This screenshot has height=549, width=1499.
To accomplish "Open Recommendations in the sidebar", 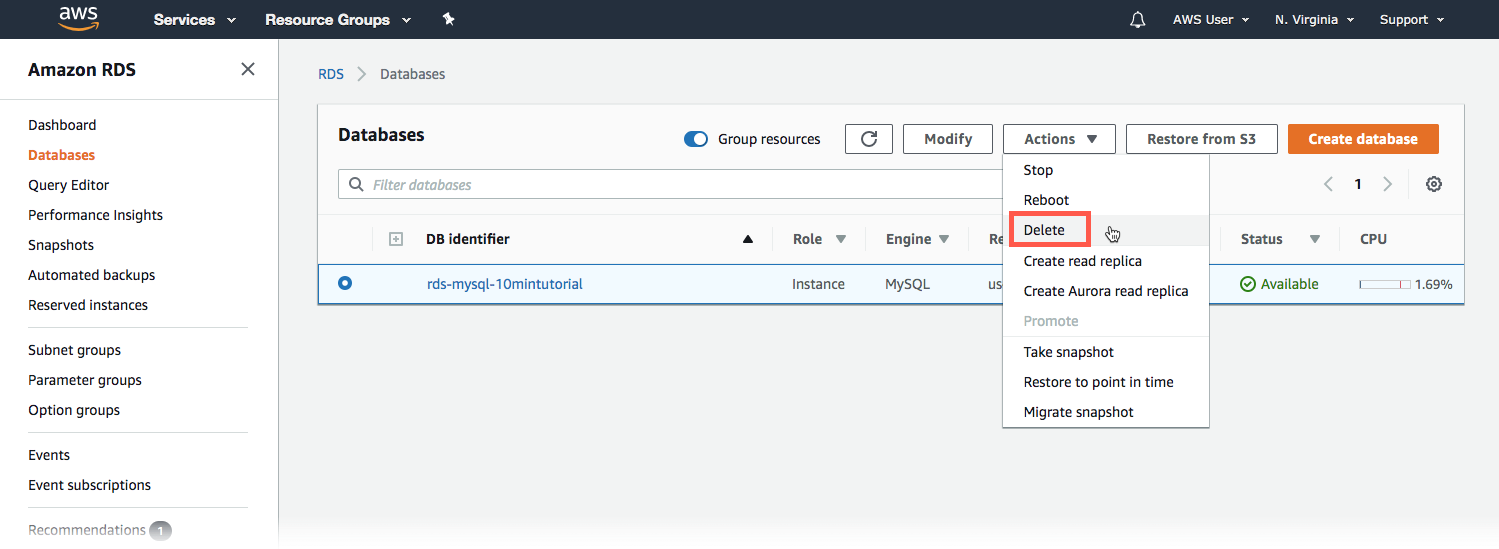I will point(87,530).
